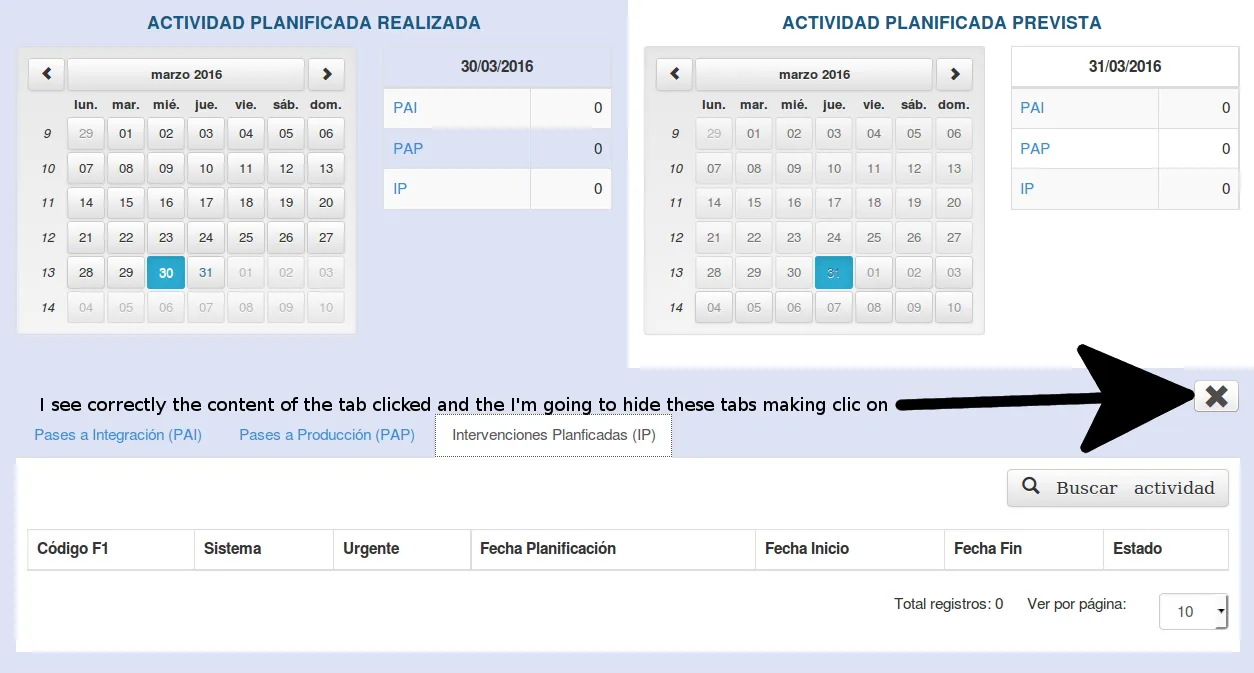This screenshot has width=1254, height=673.
Task: Select day 15 in Realizada calendar
Action: 126,203
